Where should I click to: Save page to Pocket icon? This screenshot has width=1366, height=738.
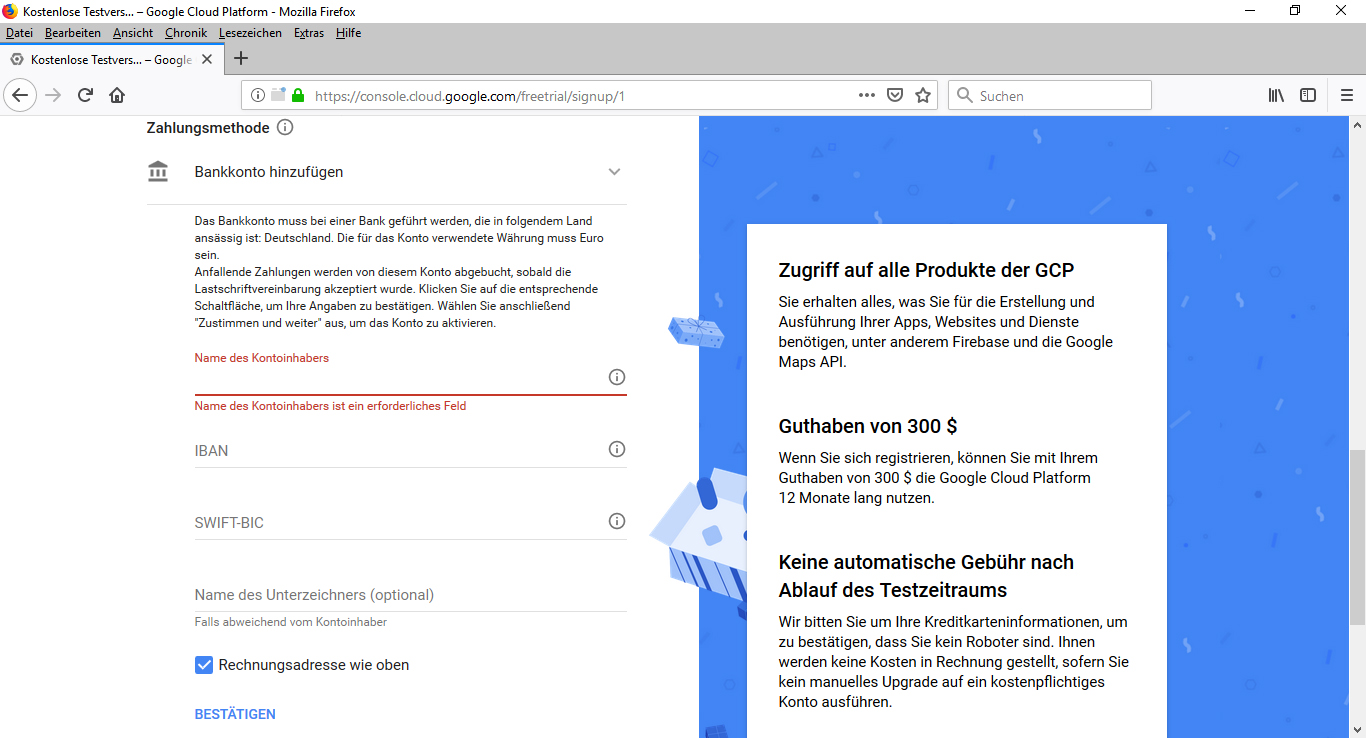895,95
